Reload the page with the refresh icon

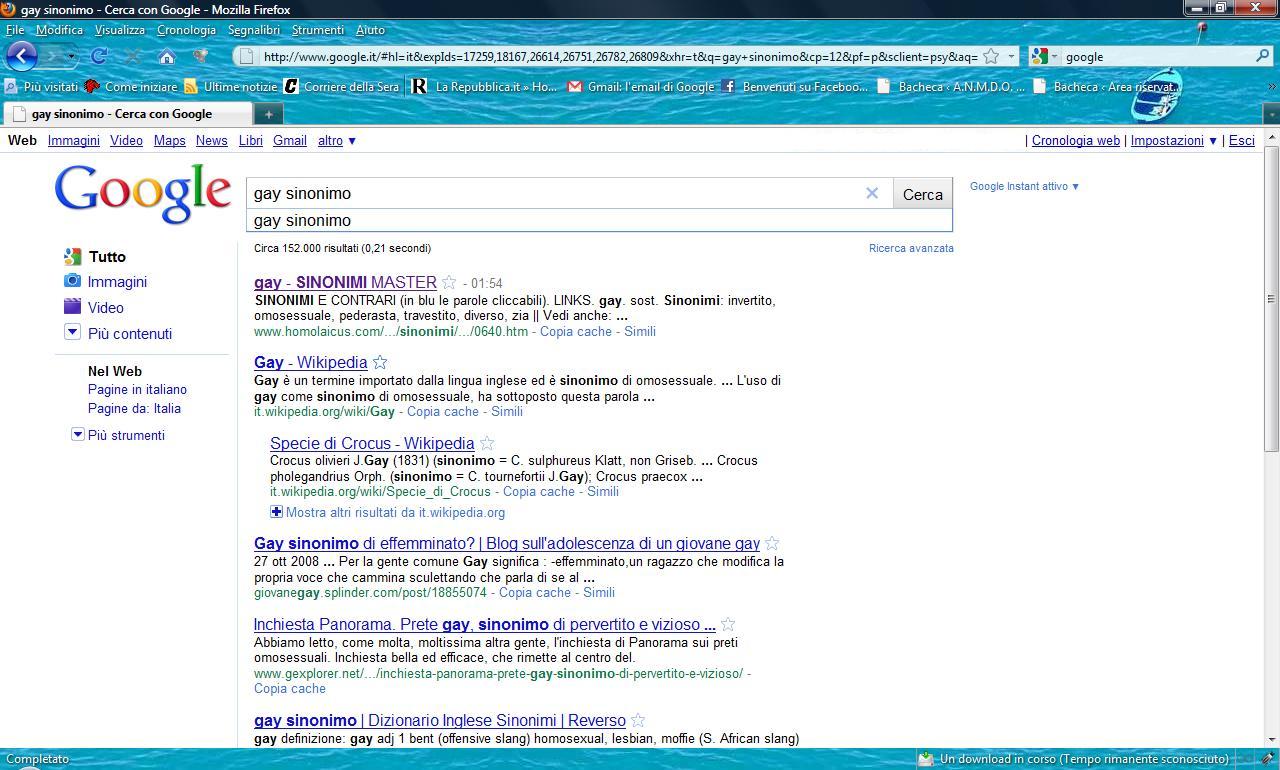(x=99, y=56)
